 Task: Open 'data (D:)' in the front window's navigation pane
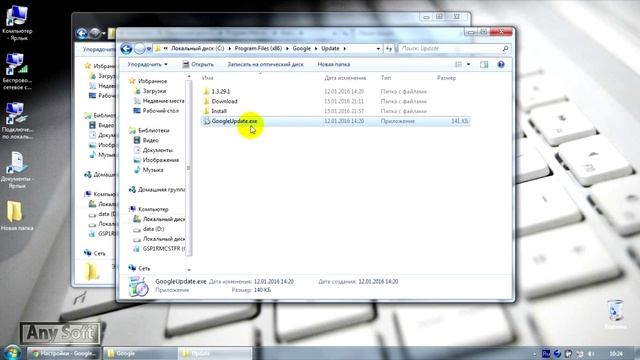pyautogui.click(x=153, y=229)
